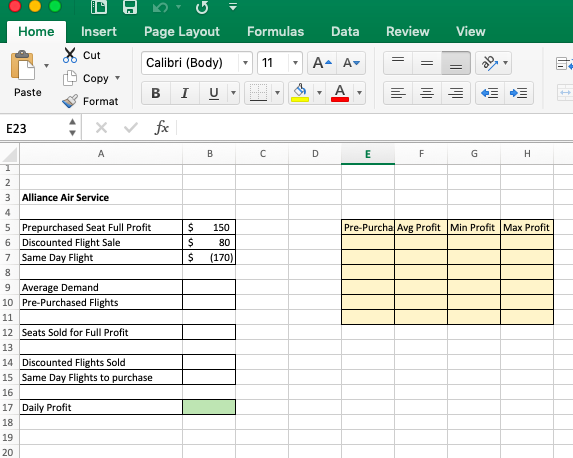Image resolution: width=573 pixels, height=458 pixels.
Task: Toggle Underline formatting
Action: 214,93
